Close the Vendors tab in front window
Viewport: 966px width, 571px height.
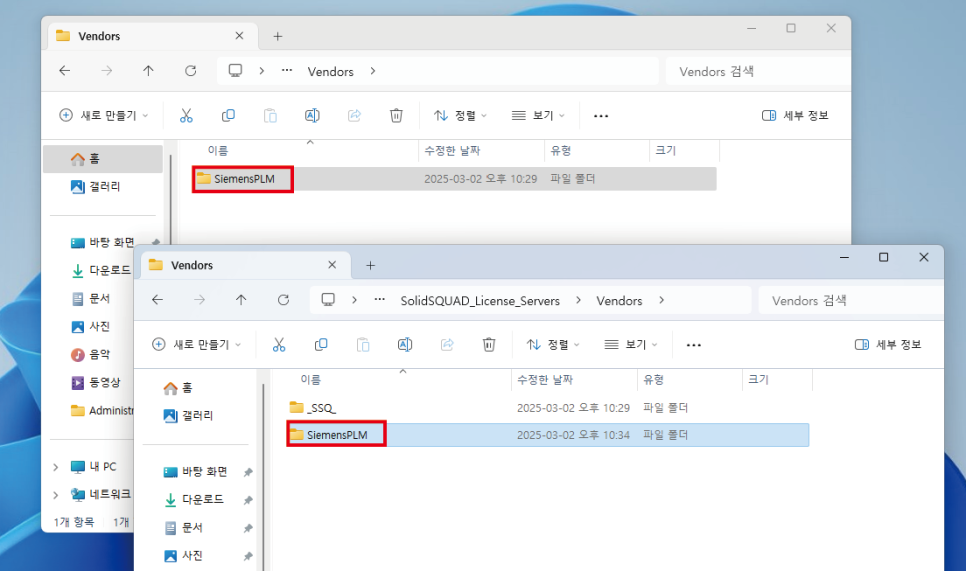(x=332, y=265)
